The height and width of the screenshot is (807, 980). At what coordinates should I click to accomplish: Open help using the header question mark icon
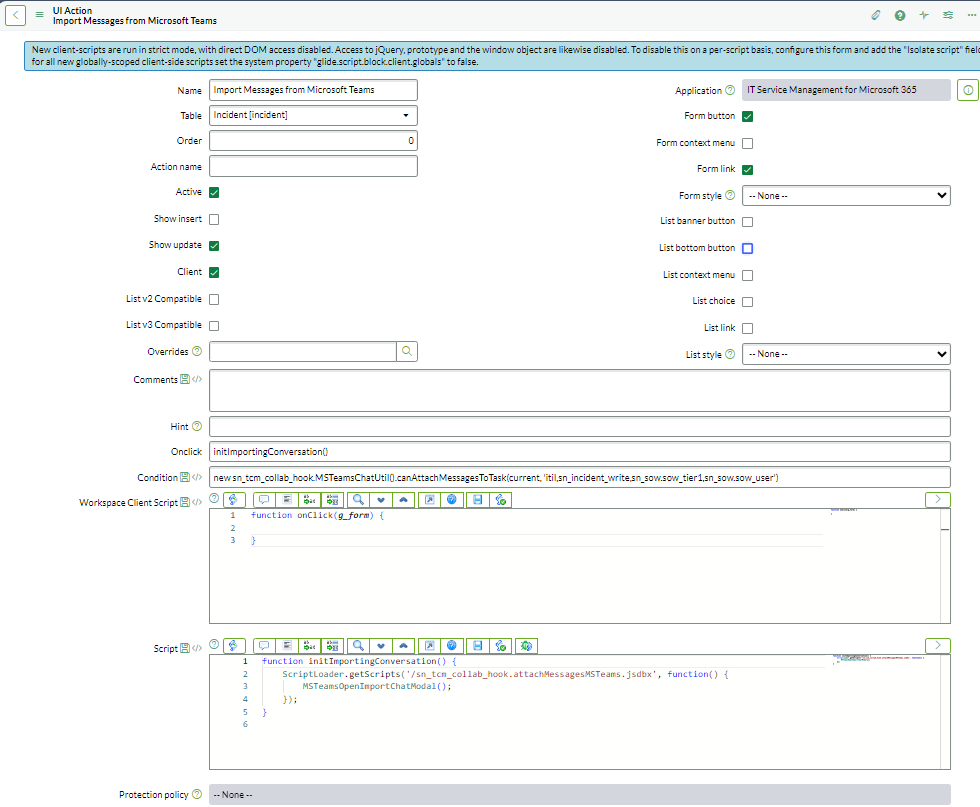(899, 15)
